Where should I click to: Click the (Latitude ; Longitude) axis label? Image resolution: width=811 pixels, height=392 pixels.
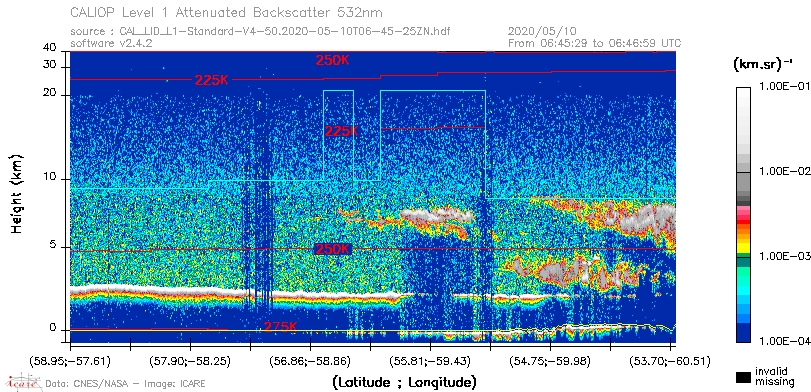pyautogui.click(x=404, y=383)
